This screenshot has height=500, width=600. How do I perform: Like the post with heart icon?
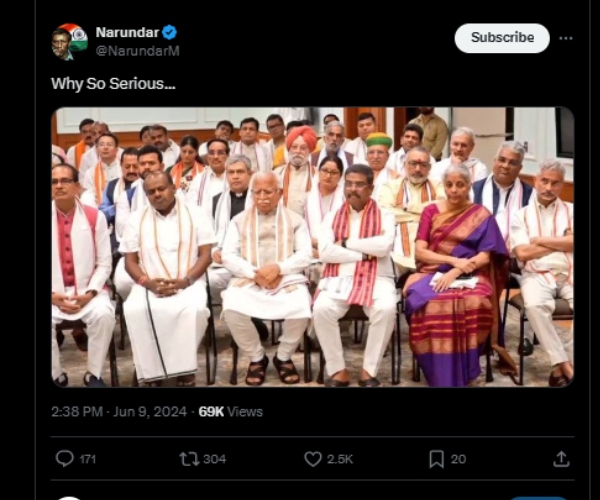[313, 459]
